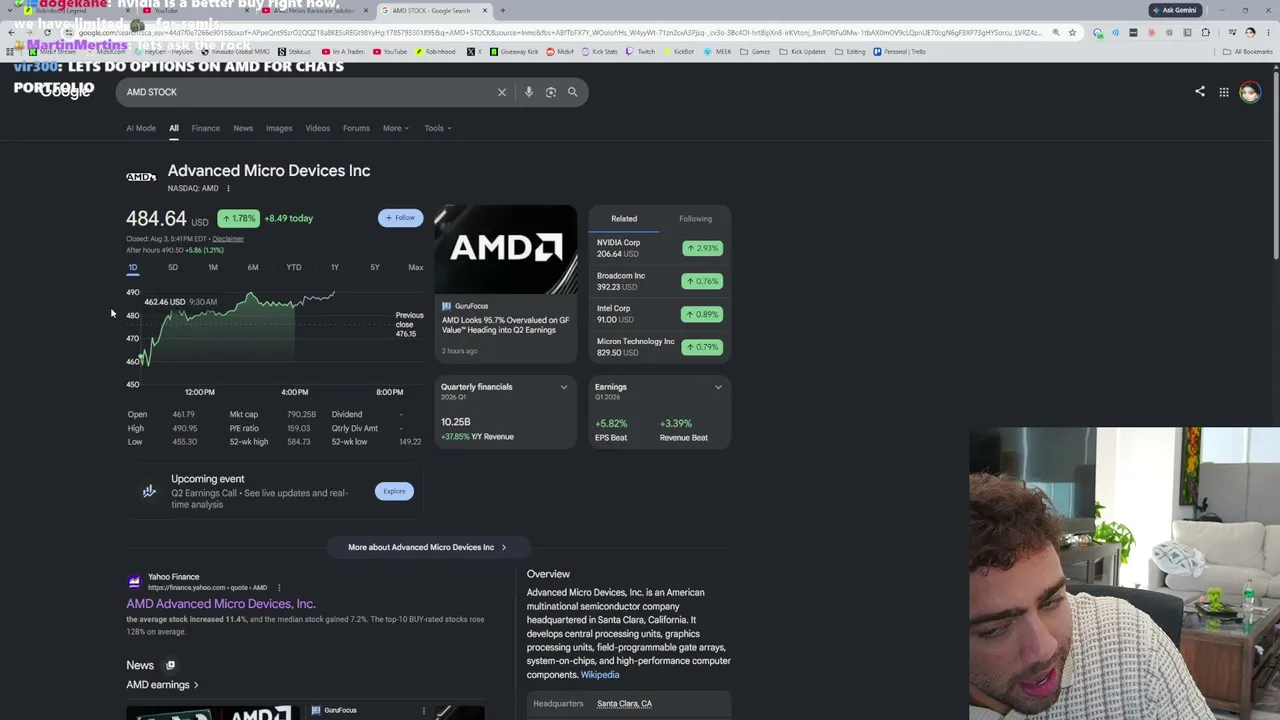Open the Yahoo Finance AMD result link
The width and height of the screenshot is (1280, 720).
[221, 604]
